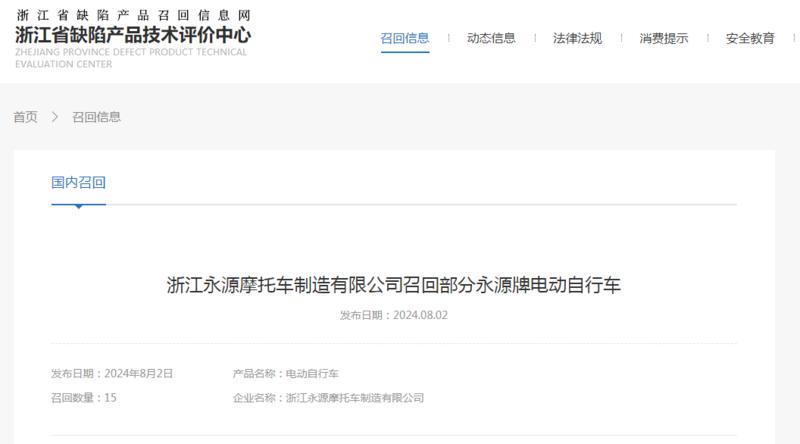Screen dimensions: 800x444
Task: Open the 消费提示 navigation item
Action: click(x=663, y=38)
